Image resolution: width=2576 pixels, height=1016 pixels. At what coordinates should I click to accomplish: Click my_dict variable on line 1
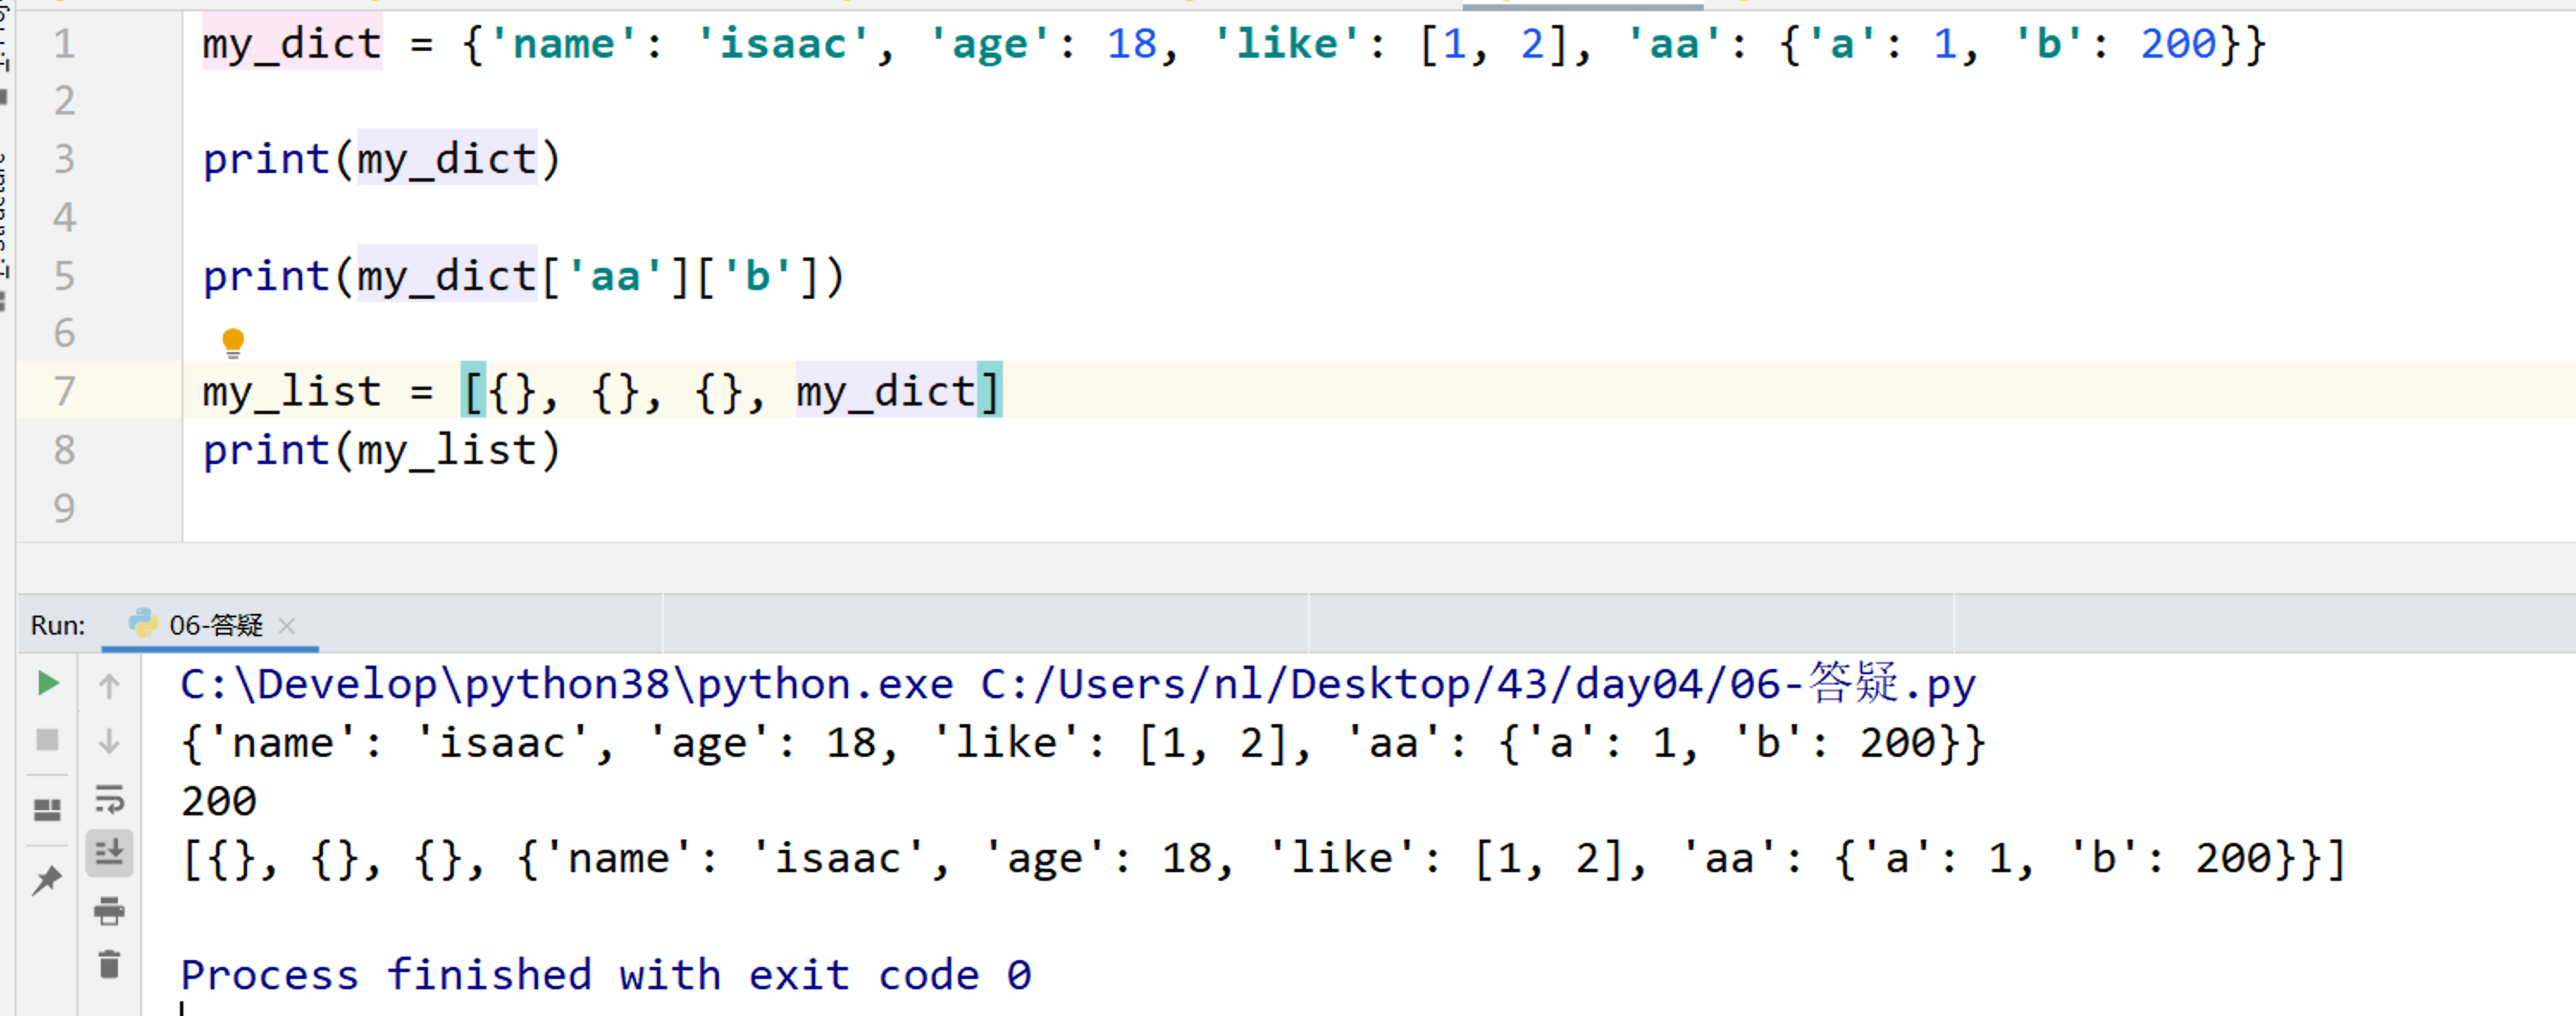click(292, 44)
